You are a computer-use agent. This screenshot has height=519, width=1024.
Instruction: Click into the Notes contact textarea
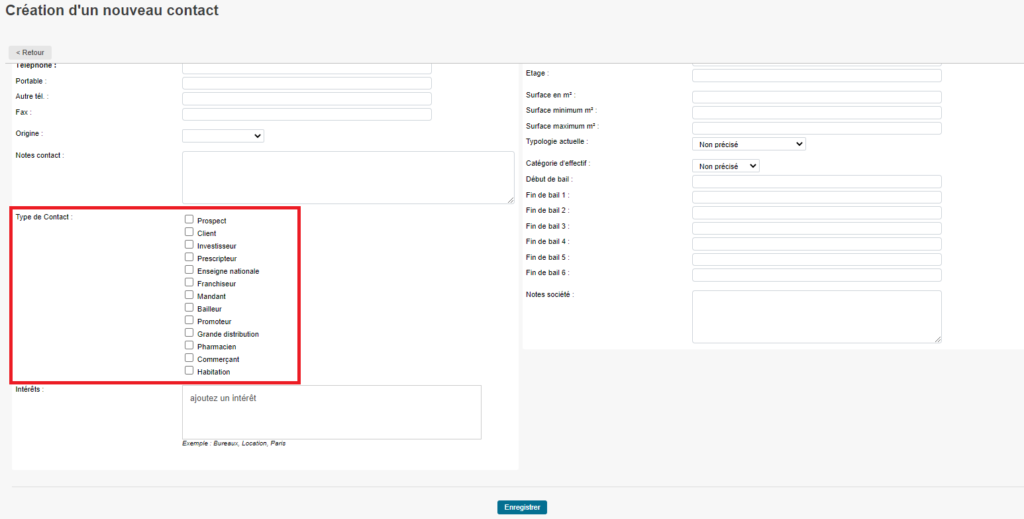click(348, 177)
